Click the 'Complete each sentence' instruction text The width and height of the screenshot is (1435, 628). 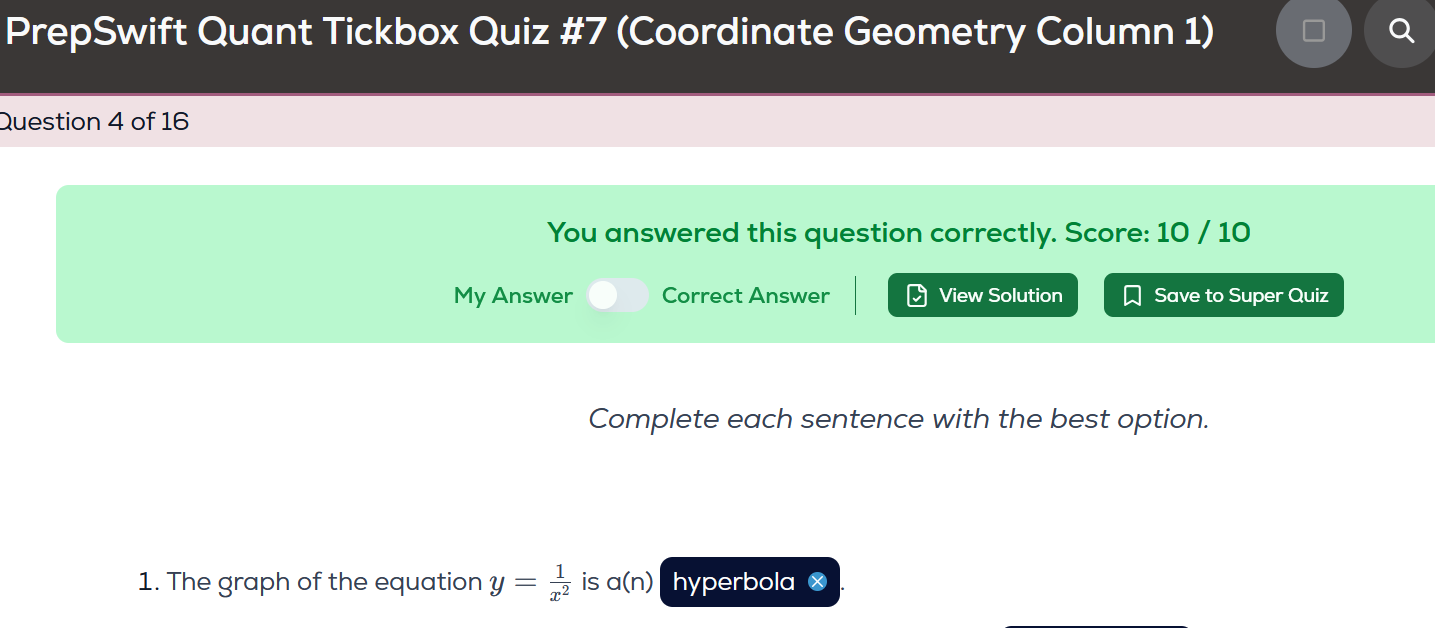898,418
